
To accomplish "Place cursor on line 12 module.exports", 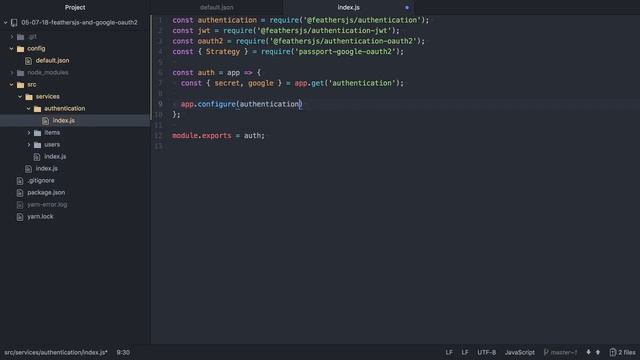I will [202, 136].
